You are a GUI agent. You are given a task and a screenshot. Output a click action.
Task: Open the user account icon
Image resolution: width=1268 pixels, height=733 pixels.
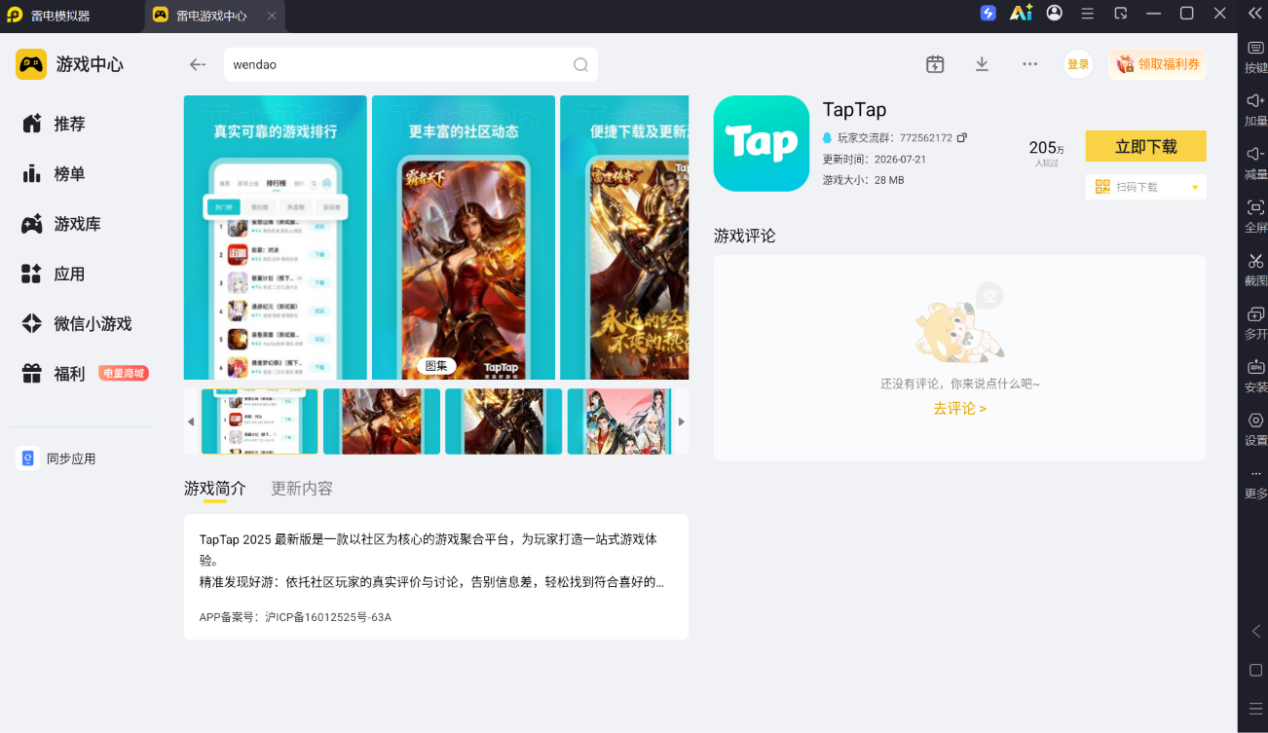click(x=1055, y=13)
